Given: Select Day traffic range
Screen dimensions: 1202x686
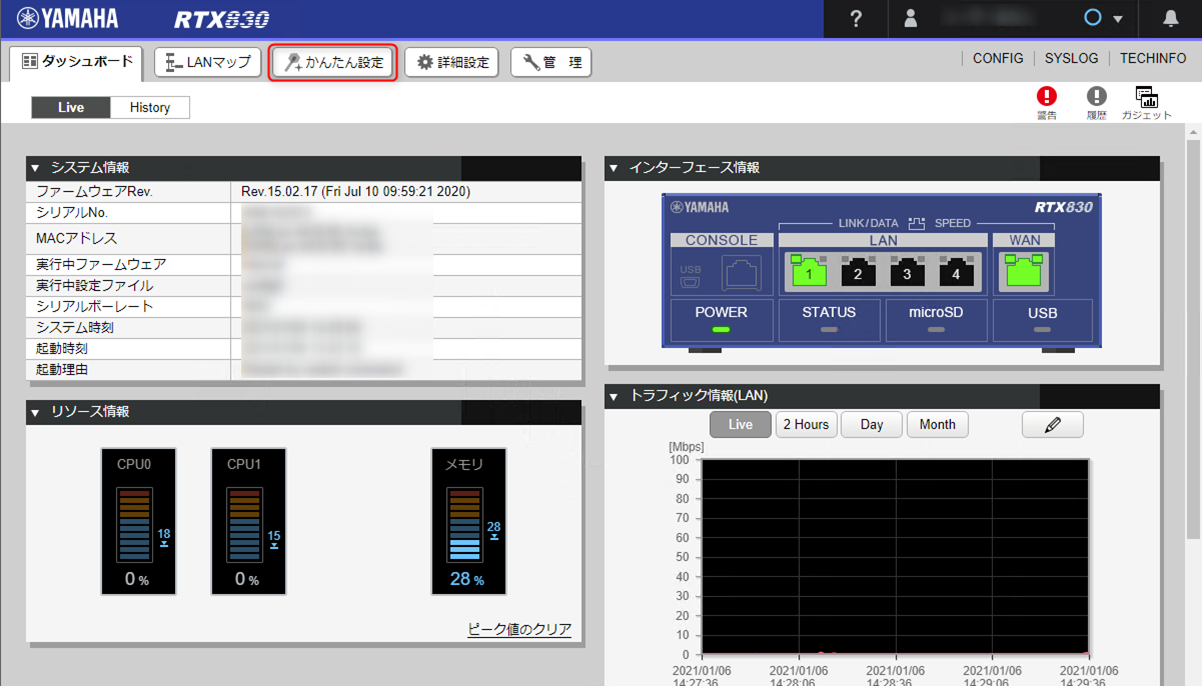Looking at the screenshot, I should 872,425.
